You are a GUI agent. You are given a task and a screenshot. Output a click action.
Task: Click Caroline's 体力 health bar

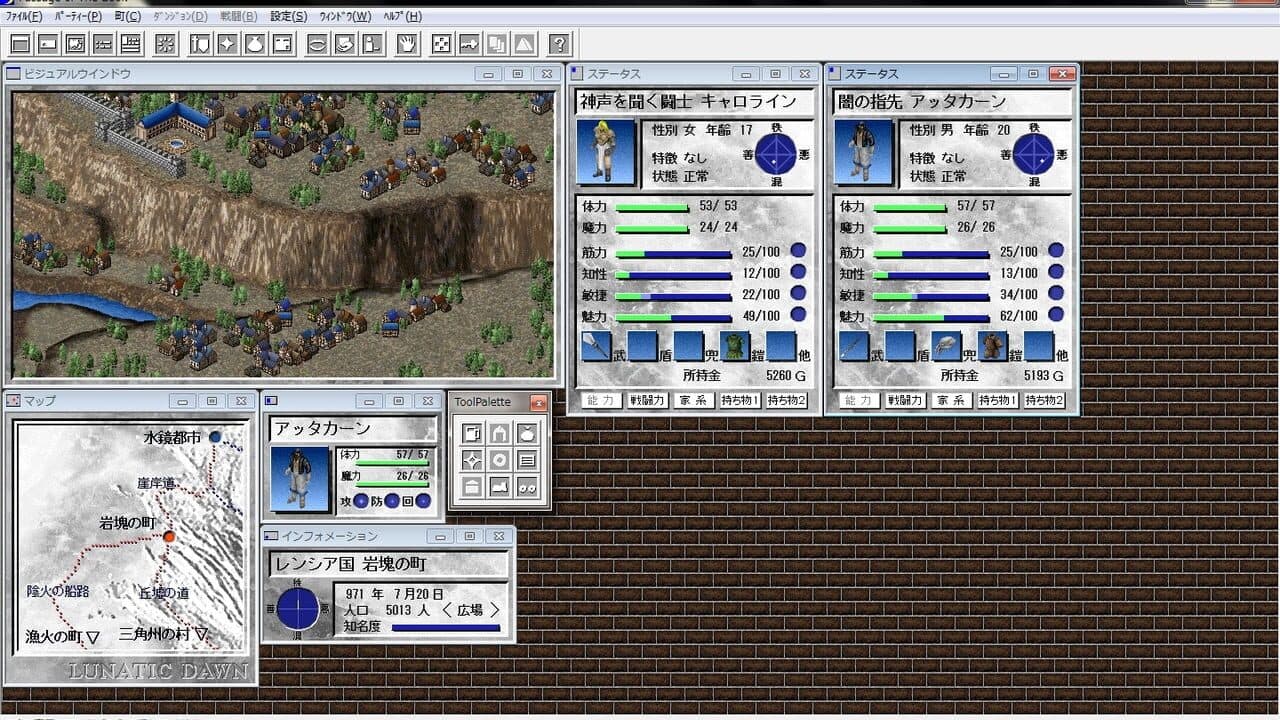coord(652,207)
